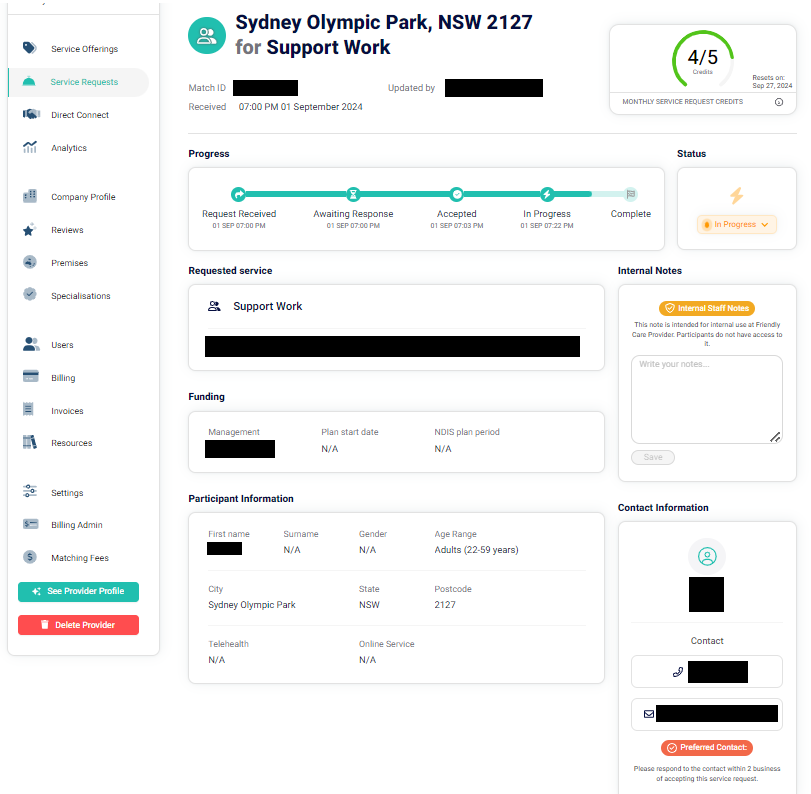
Task: Click the Preferred Contact badge
Action: (706, 747)
